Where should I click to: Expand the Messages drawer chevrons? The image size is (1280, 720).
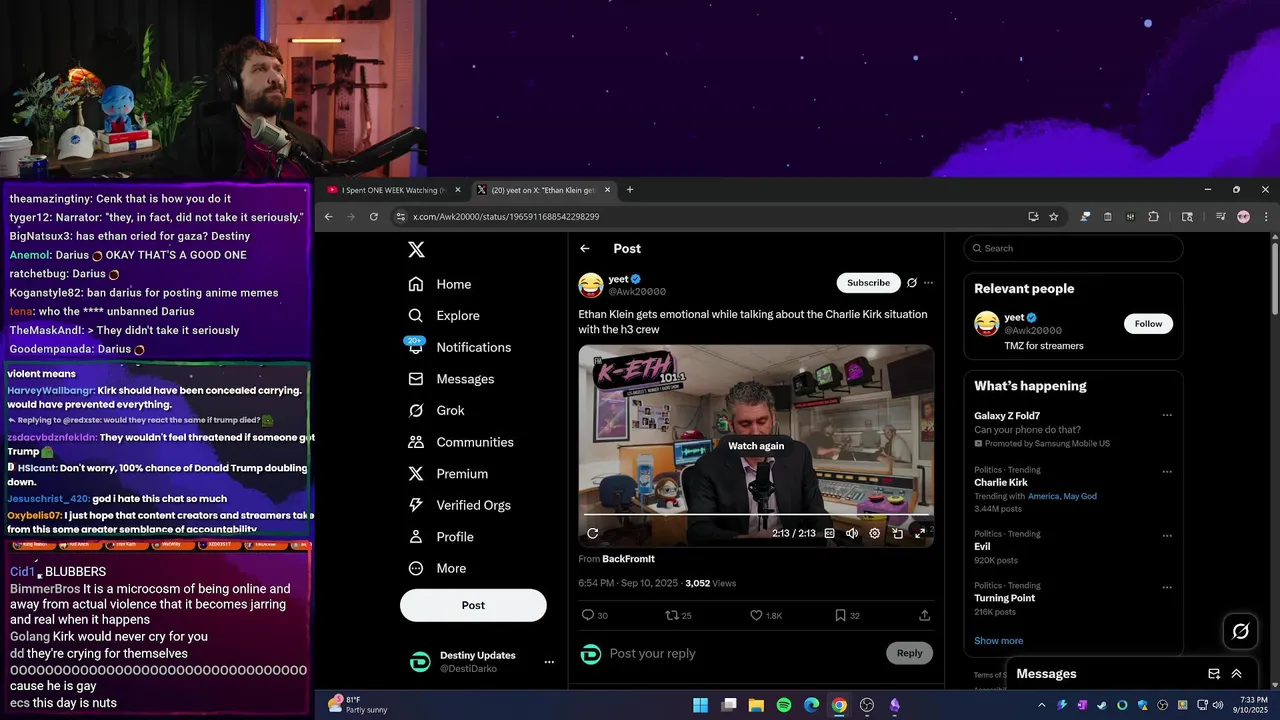click(1237, 674)
